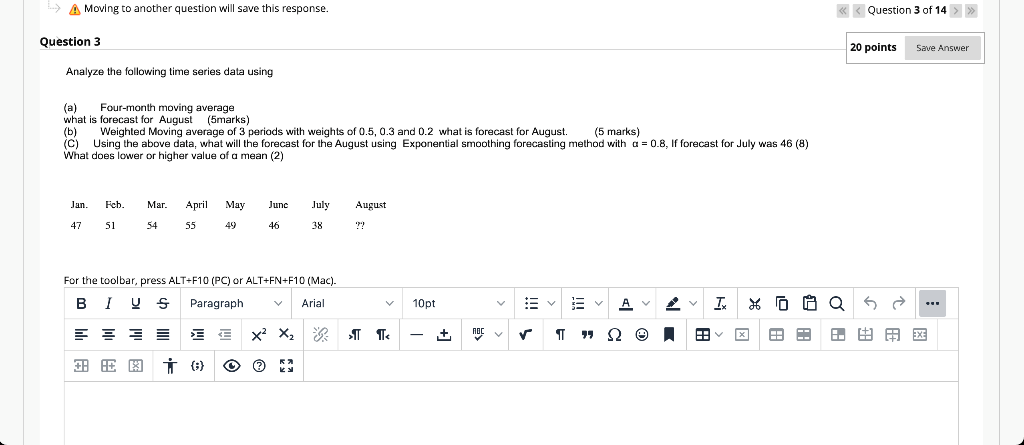Insert a numbered list
The image size is (1024, 445).
pyautogui.click(x=577, y=303)
